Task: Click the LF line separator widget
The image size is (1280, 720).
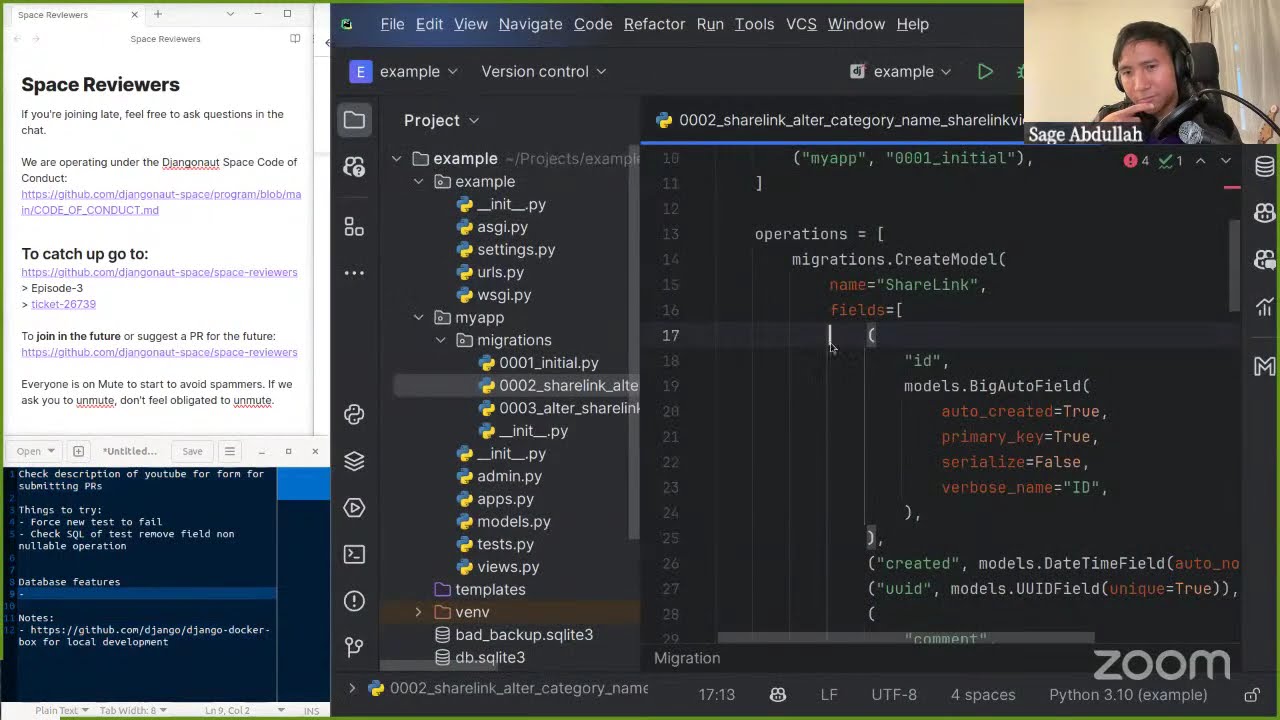Action: pos(829,695)
